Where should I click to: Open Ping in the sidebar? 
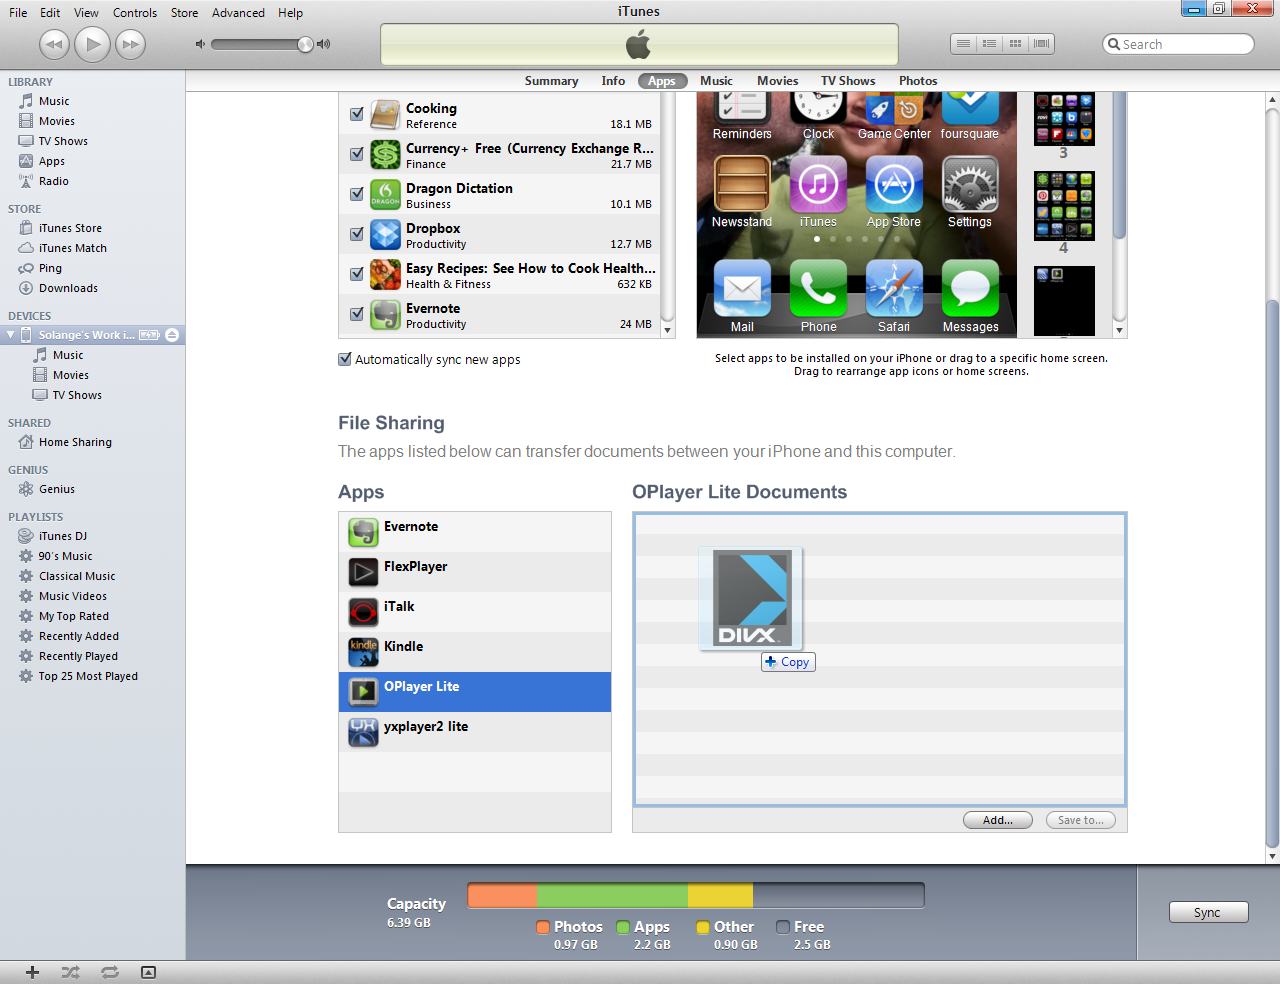coord(50,268)
